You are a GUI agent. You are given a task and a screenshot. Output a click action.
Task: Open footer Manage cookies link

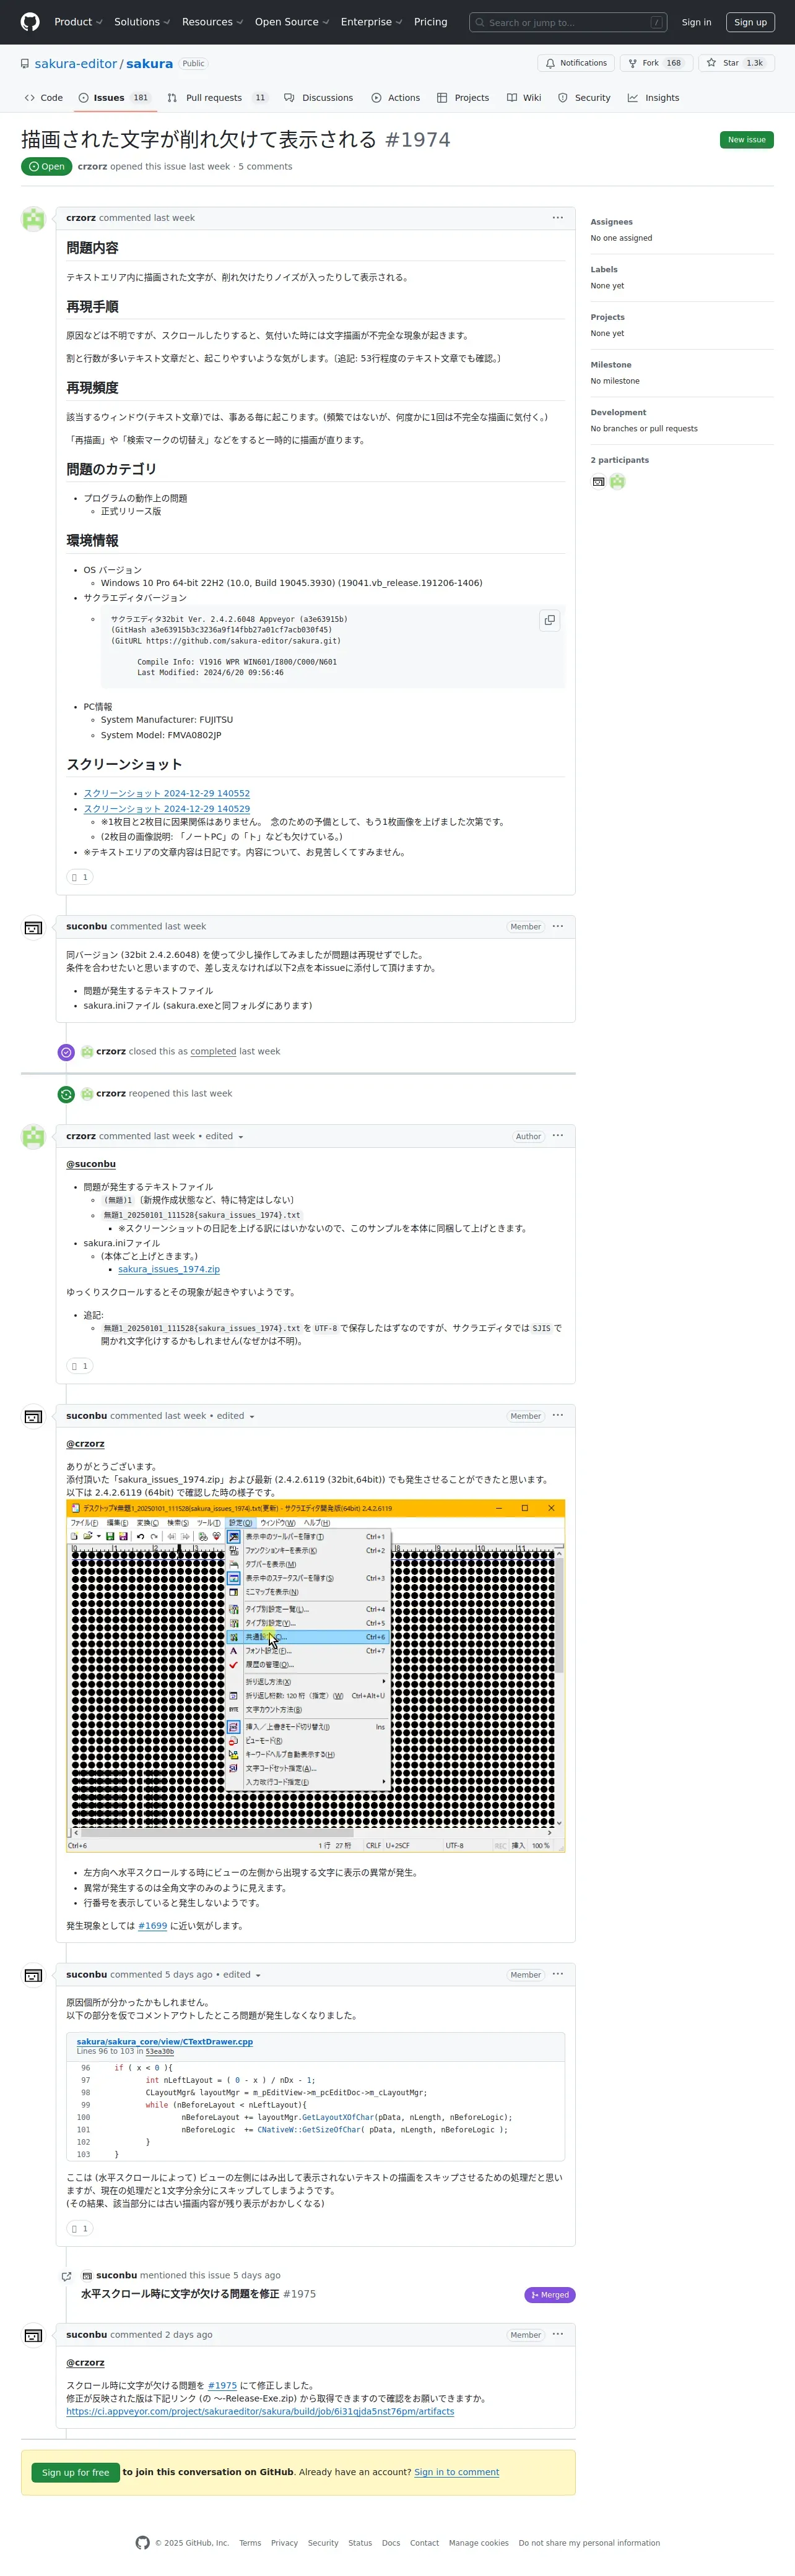point(479,2543)
